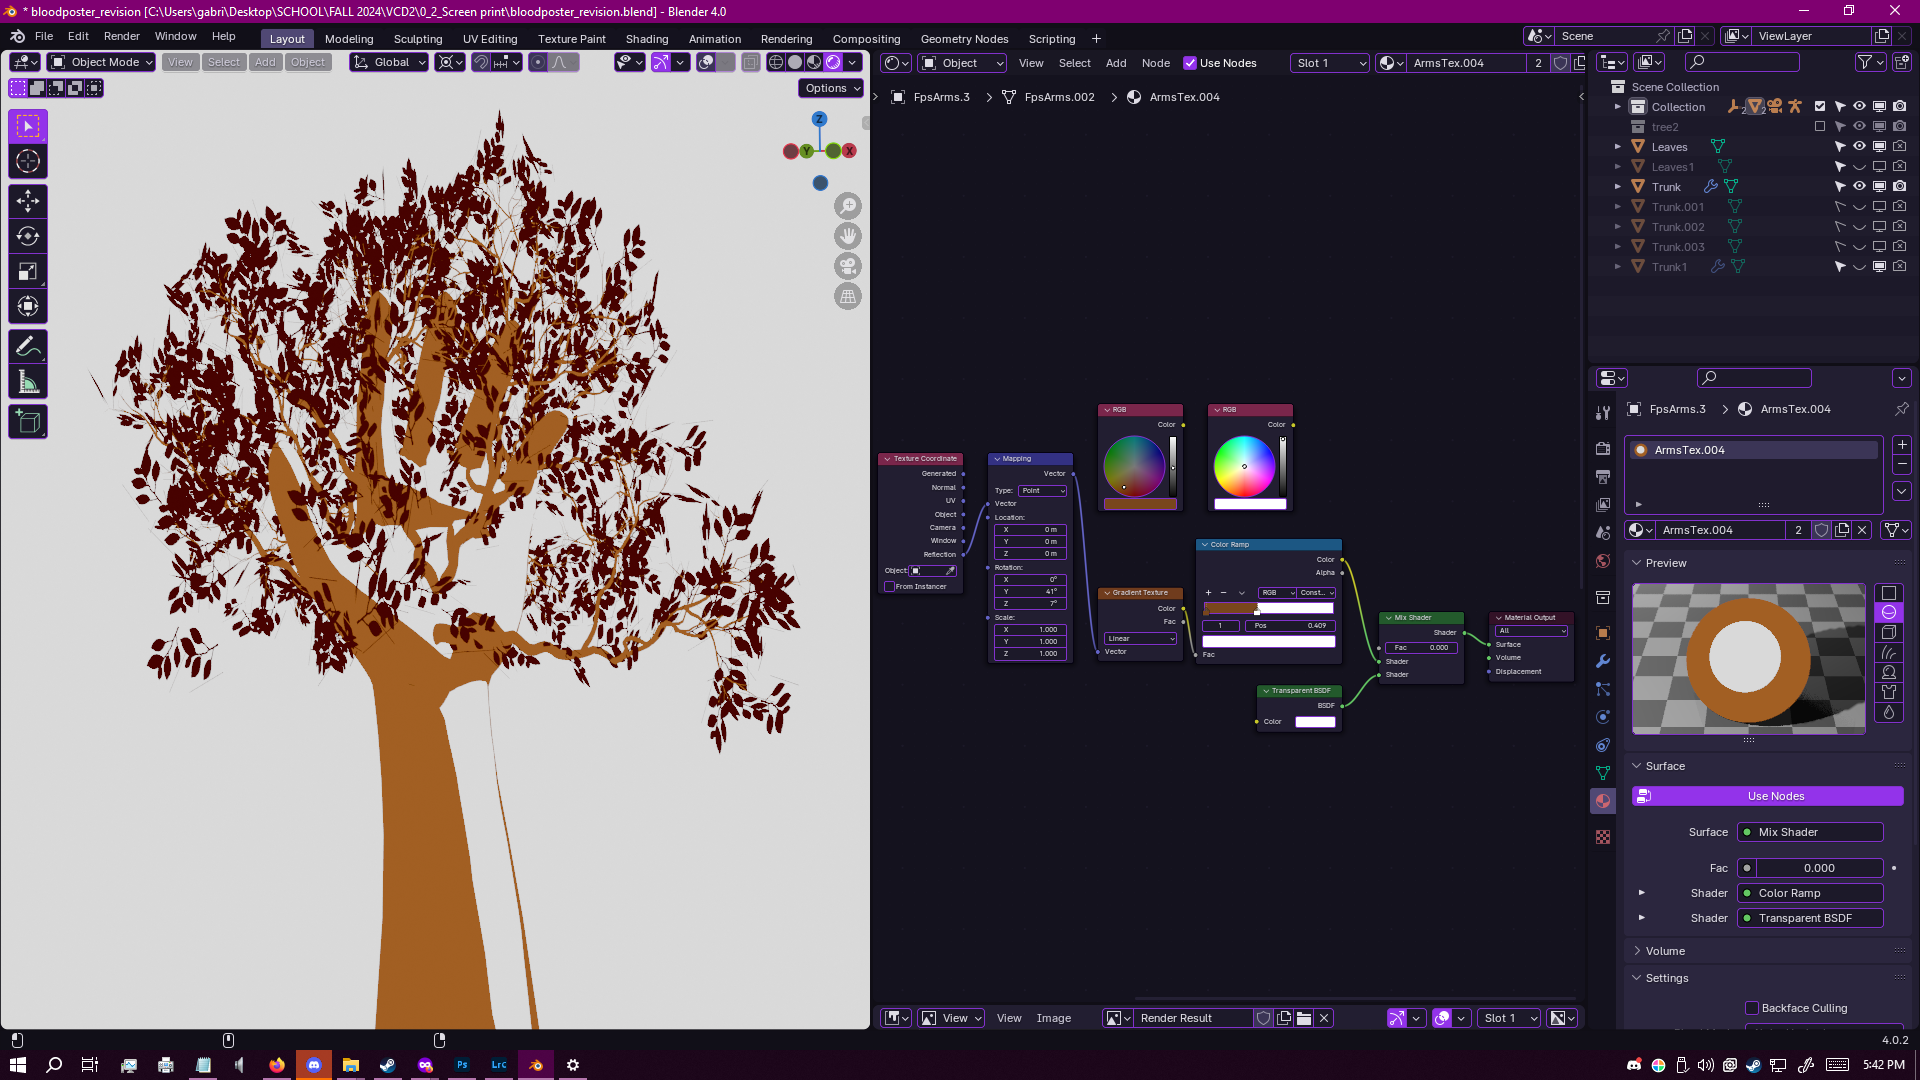Select the Annotate pencil tool
Viewport: 1920px width, 1080px height.
28,346
